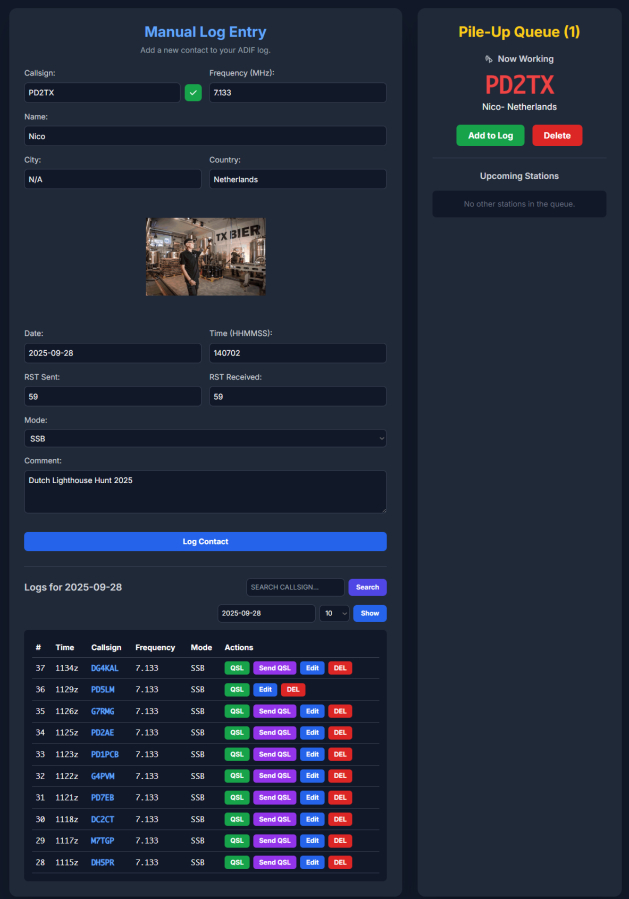Click the Search callsign button
Viewport: 629px width, 899px height.
(367, 587)
